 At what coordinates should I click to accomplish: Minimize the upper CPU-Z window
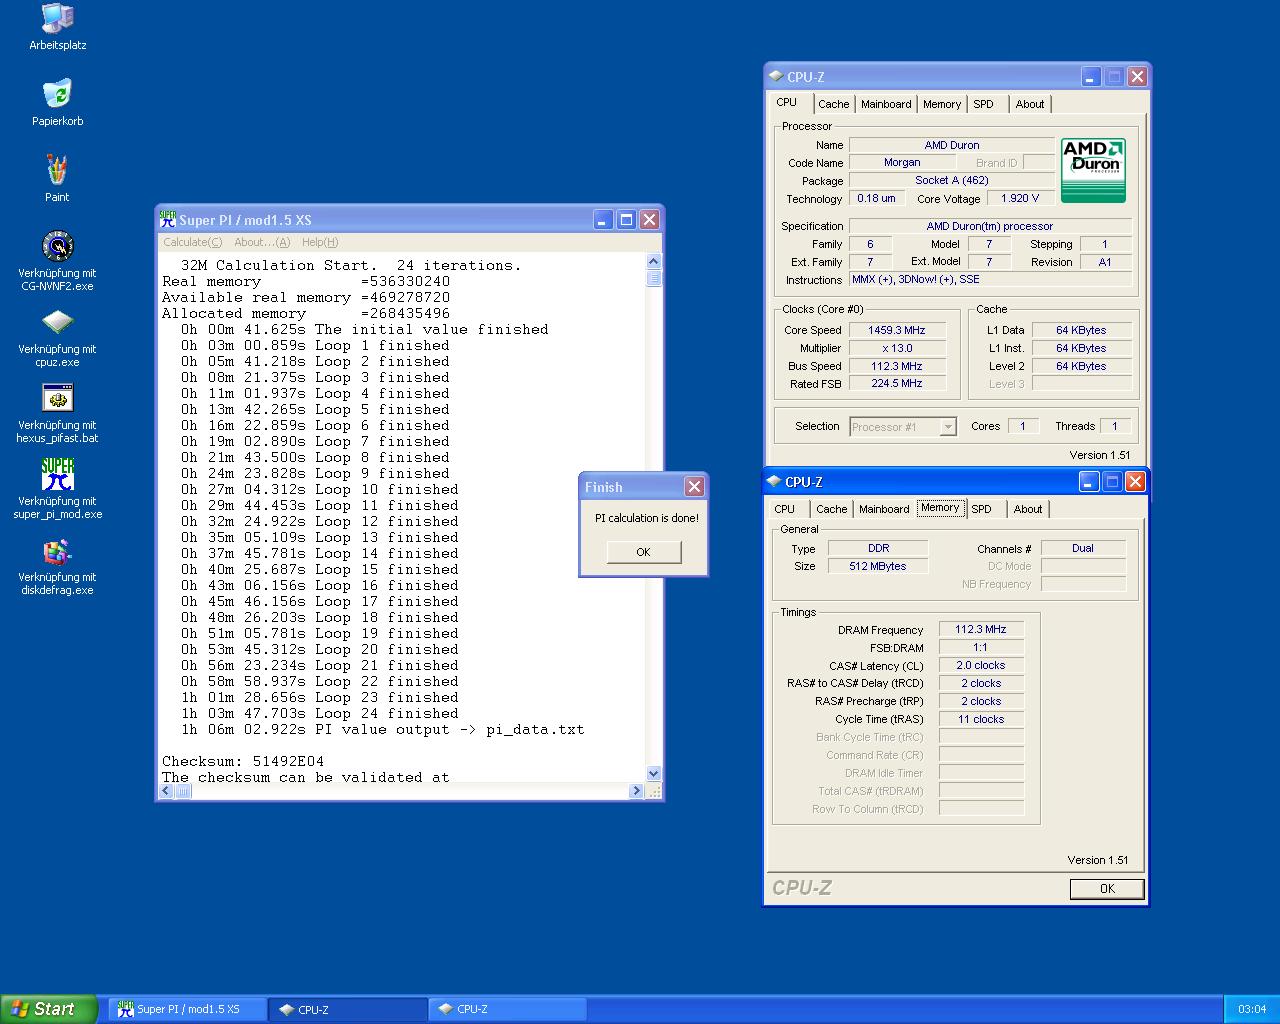(x=1091, y=77)
